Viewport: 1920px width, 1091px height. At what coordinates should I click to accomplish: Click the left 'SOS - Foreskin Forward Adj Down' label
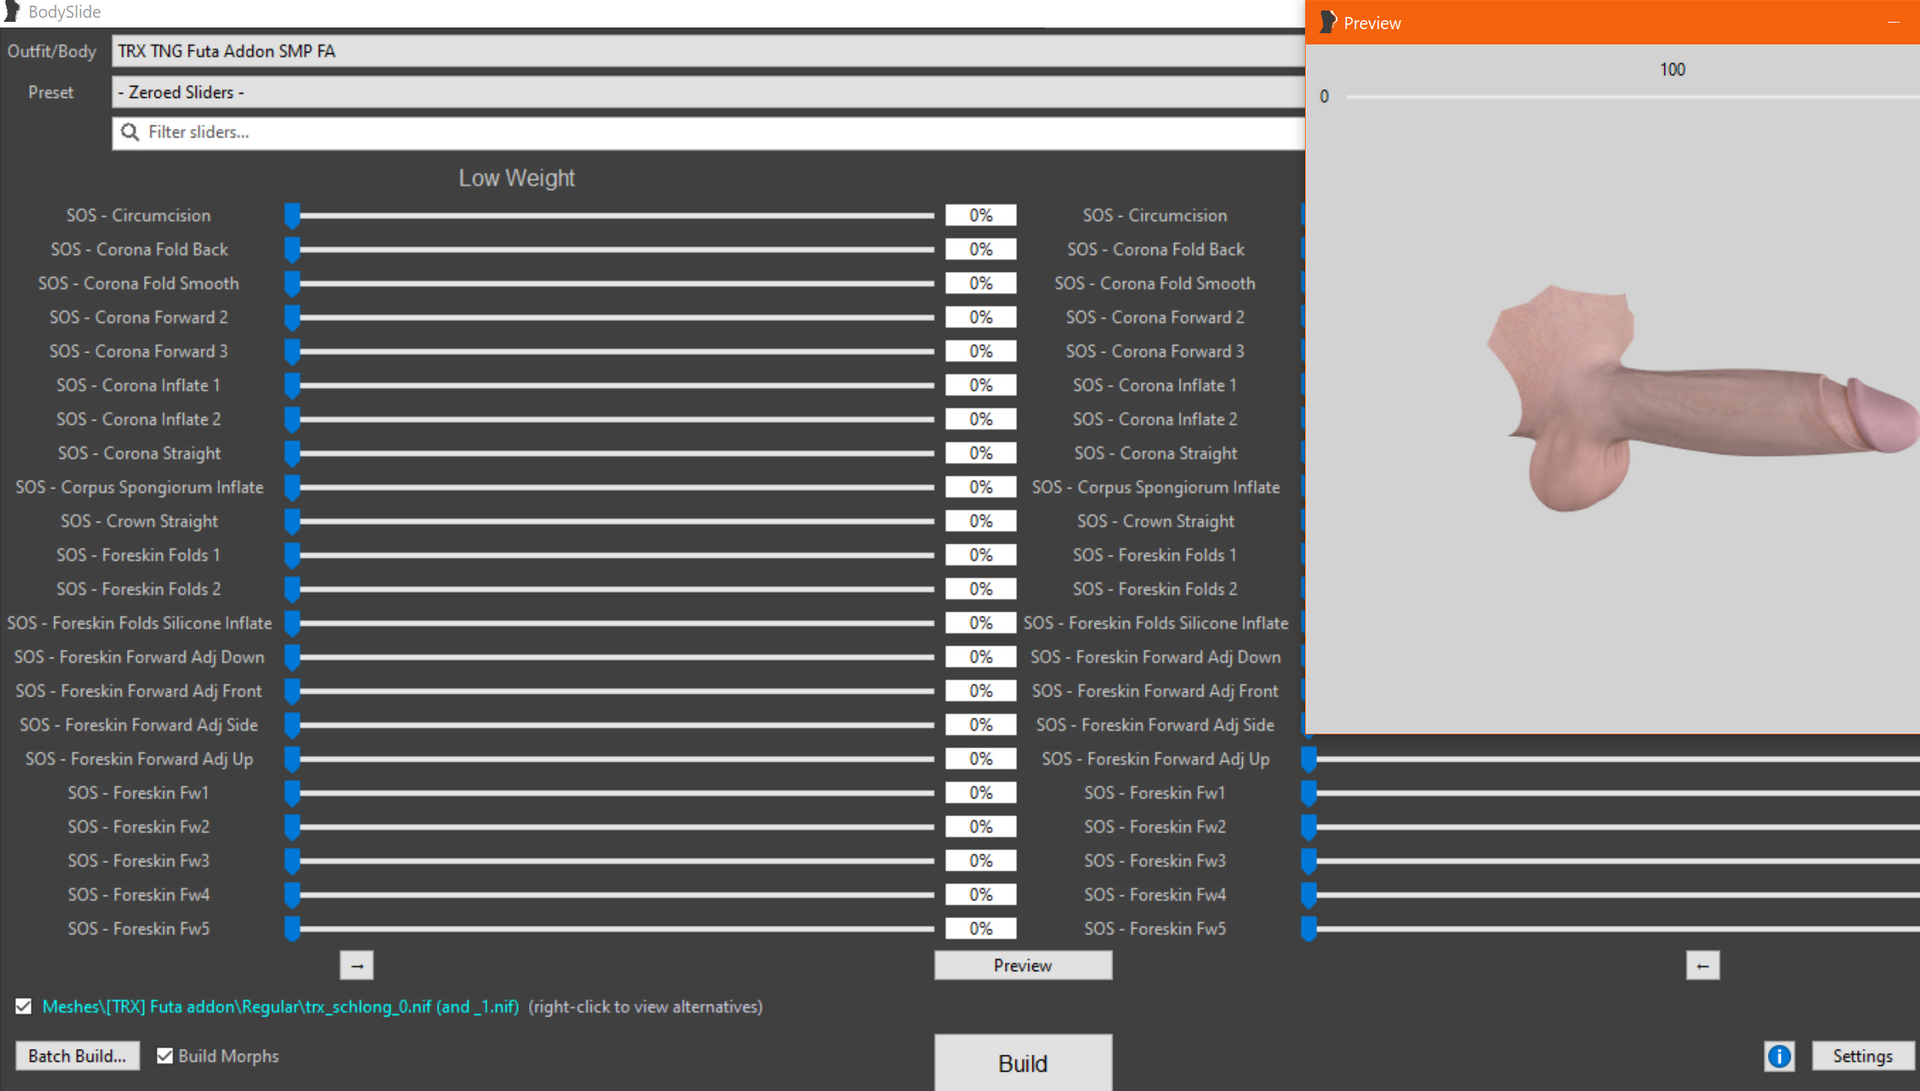coord(139,657)
